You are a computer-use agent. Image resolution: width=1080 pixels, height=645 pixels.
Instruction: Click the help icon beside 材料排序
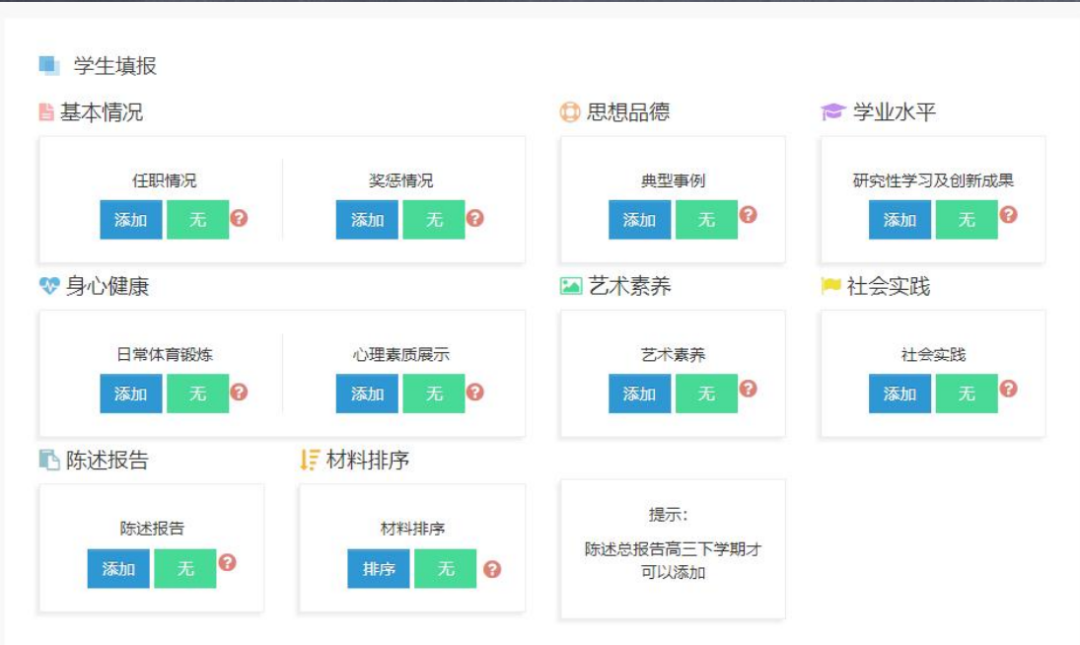[x=491, y=569]
